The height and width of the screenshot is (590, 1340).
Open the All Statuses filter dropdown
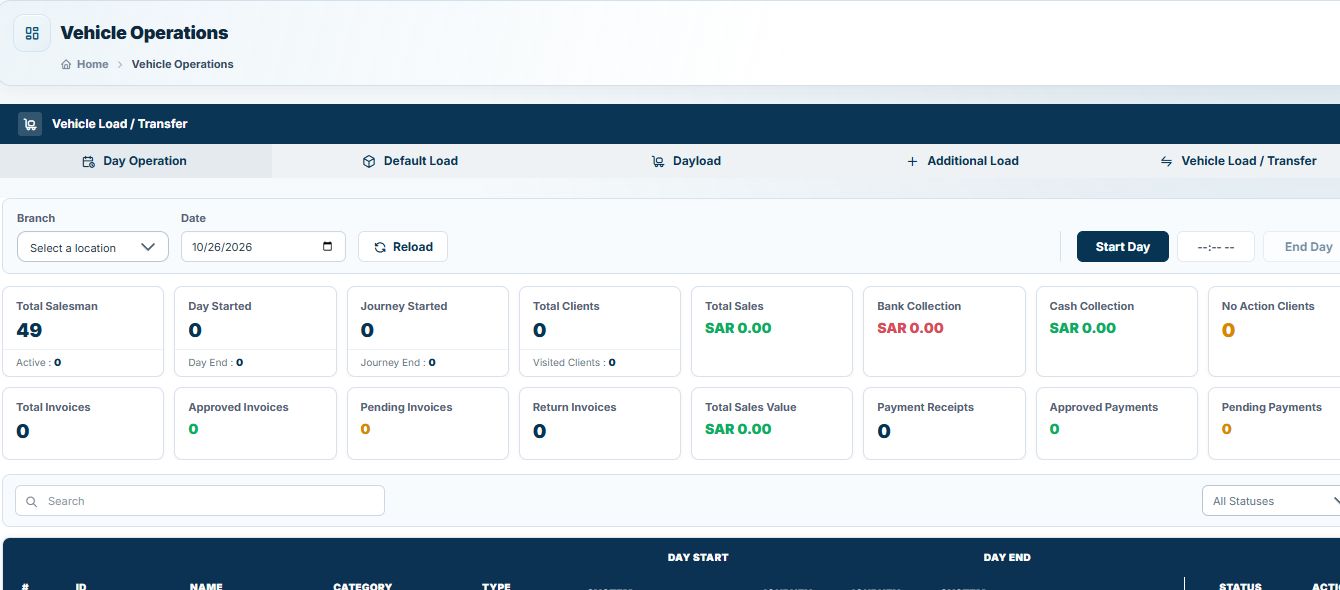click(x=1272, y=501)
